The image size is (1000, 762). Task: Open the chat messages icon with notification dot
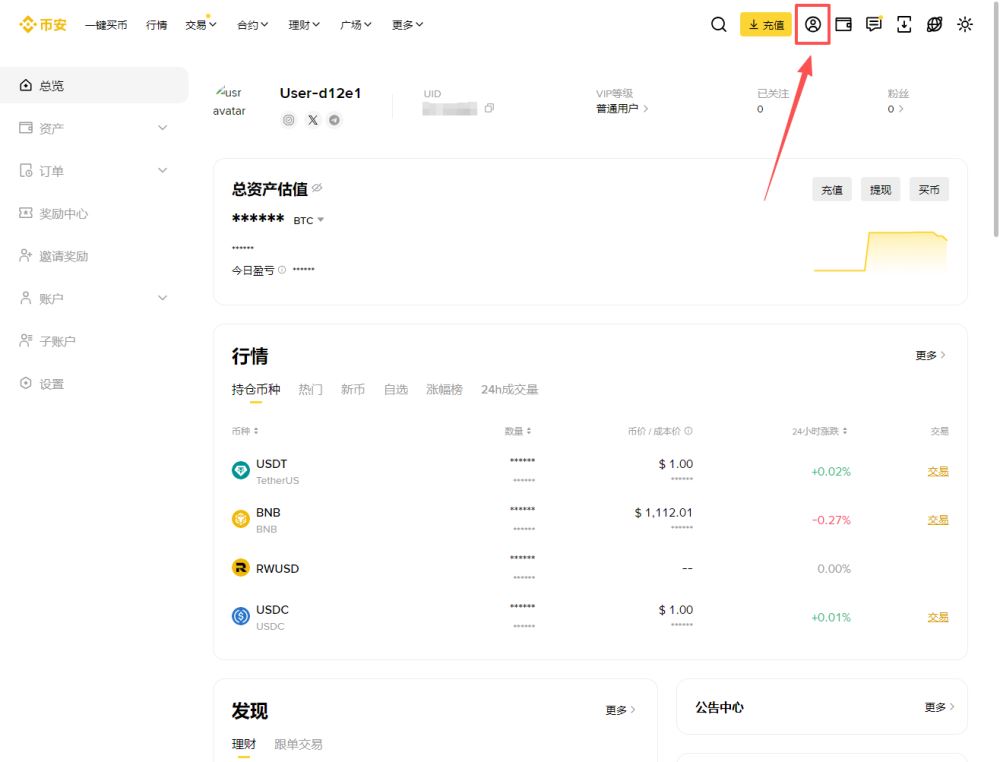[874, 24]
